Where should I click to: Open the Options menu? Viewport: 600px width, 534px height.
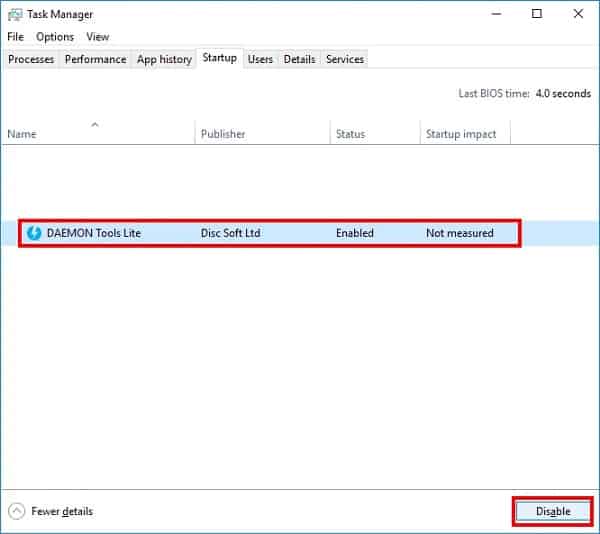coord(55,37)
